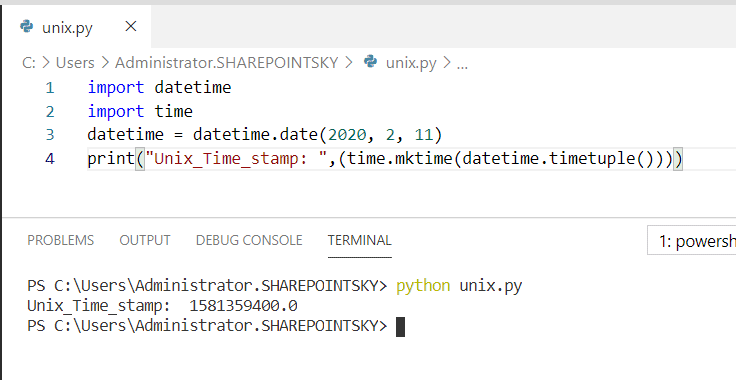This screenshot has height=380, width=736.
Task: Switch to the PROBLEMS panel tab
Action: pos(61,240)
